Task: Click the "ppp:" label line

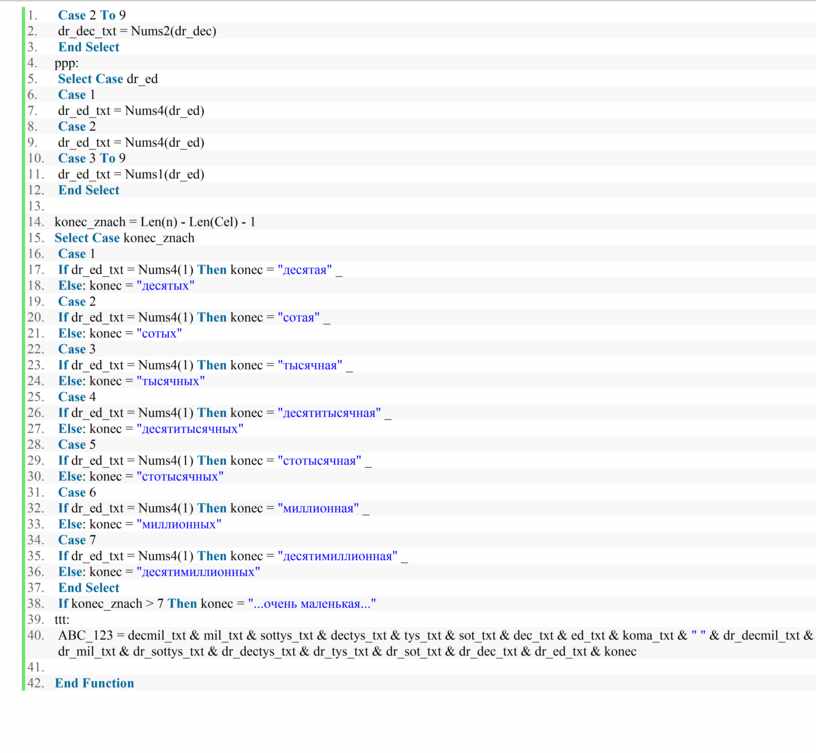Action: tap(67, 63)
